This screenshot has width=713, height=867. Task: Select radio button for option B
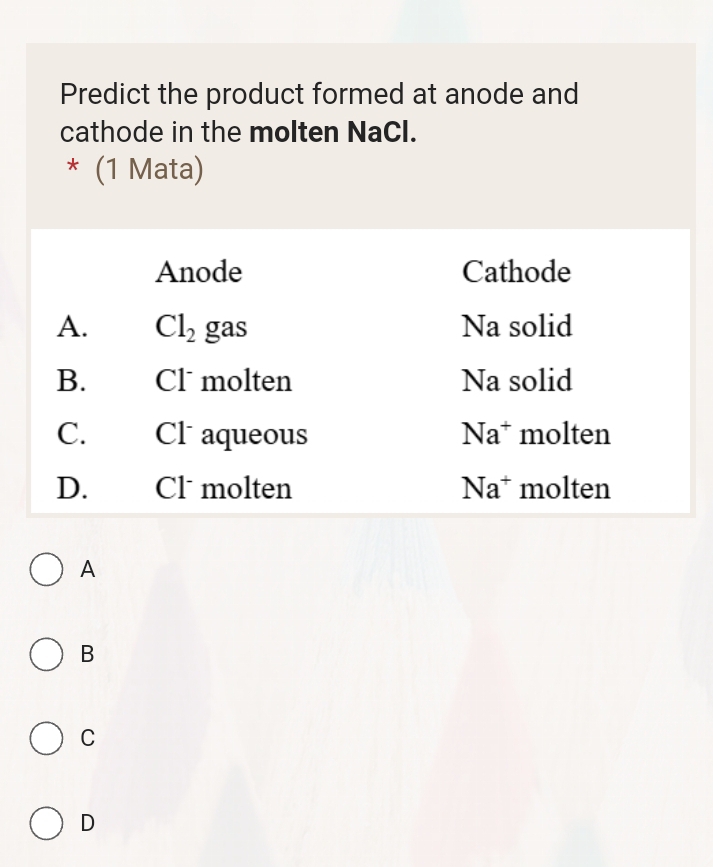(x=46, y=655)
